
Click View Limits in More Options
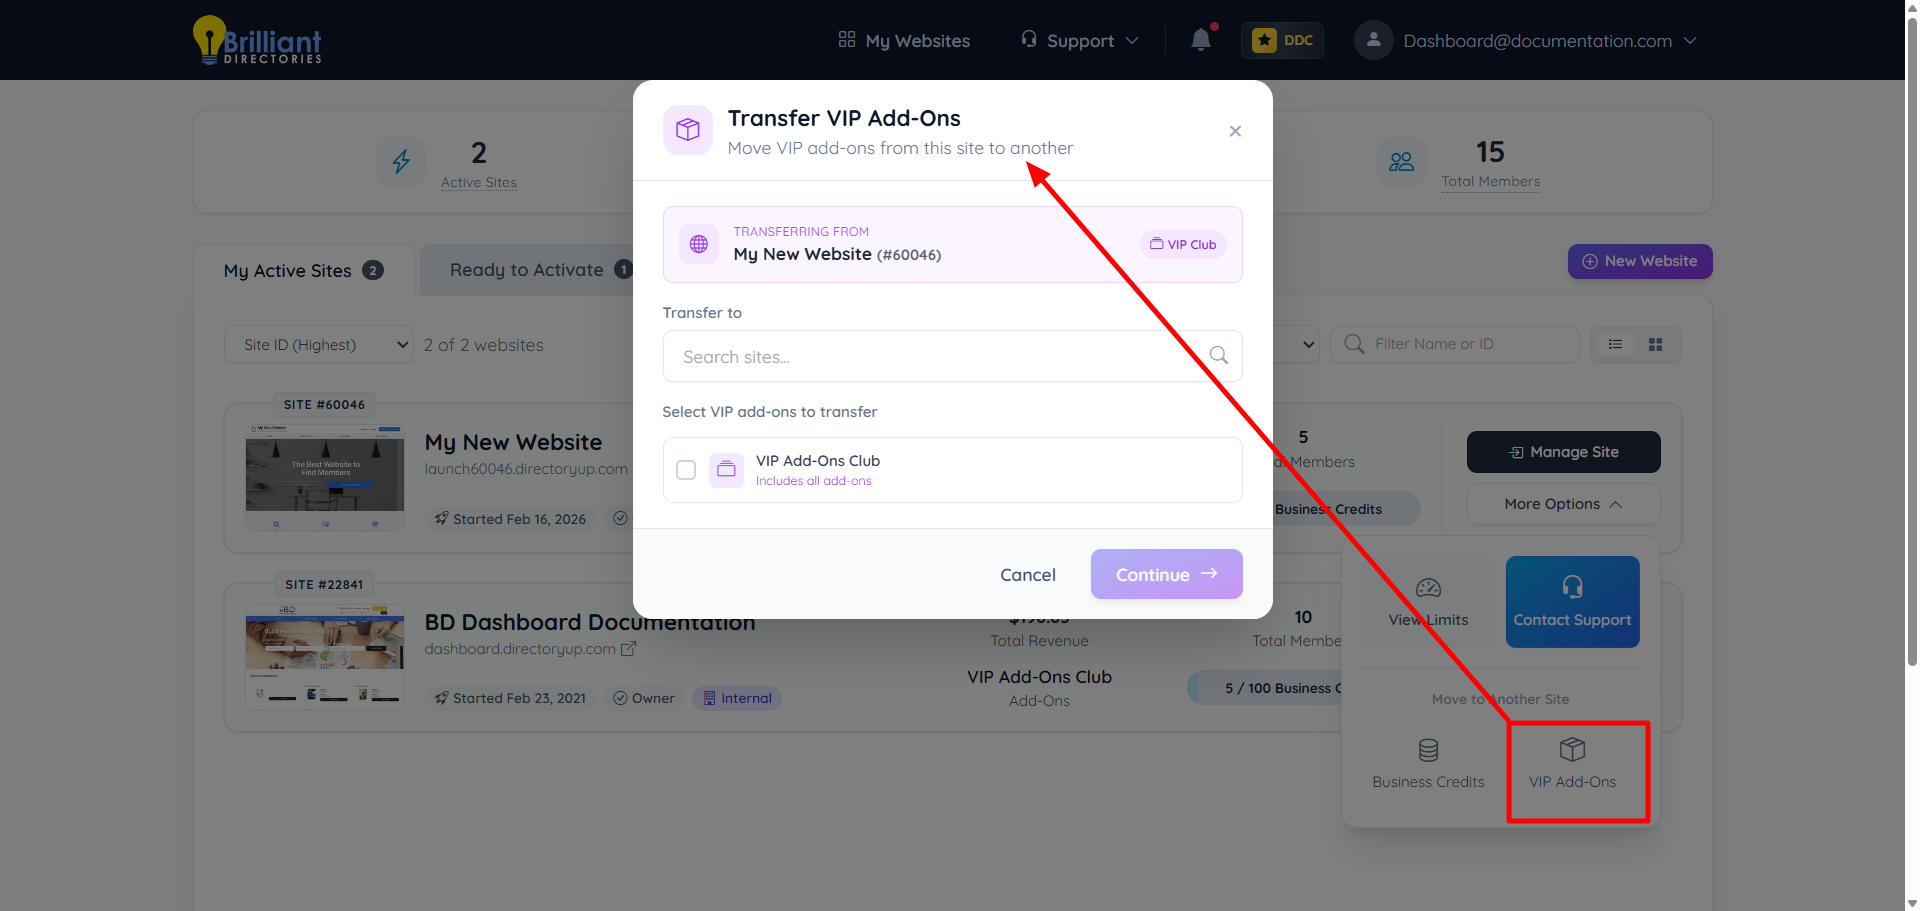click(x=1428, y=602)
